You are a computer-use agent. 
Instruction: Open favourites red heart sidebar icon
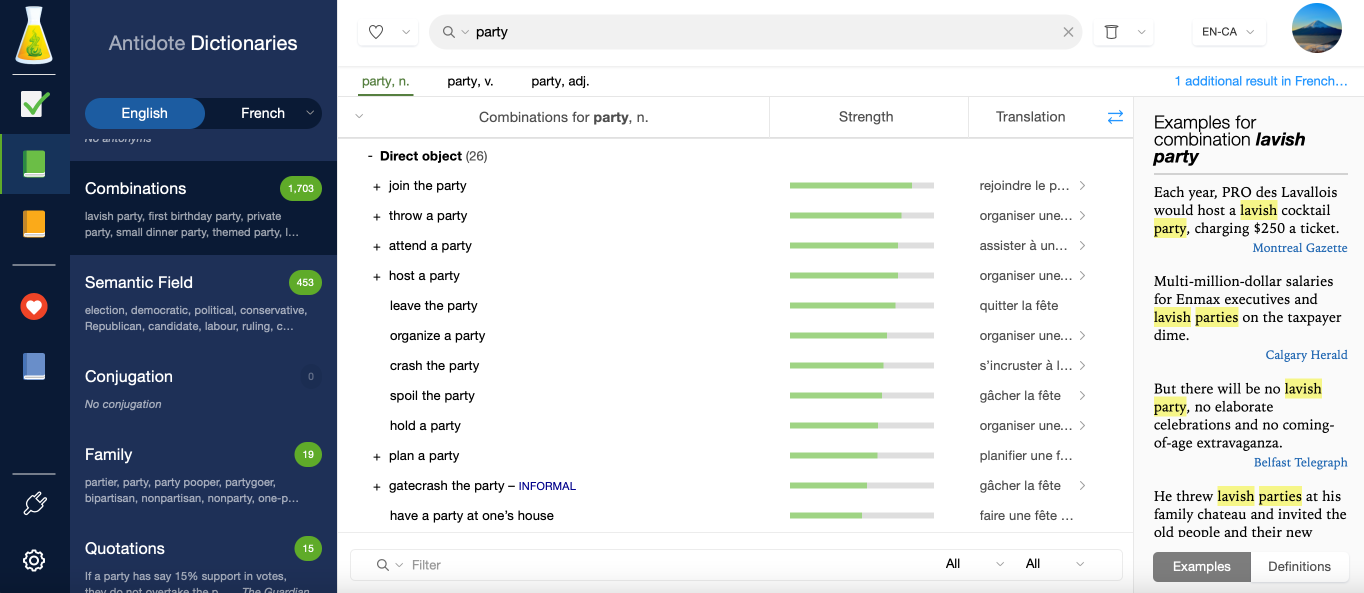[x=34, y=307]
